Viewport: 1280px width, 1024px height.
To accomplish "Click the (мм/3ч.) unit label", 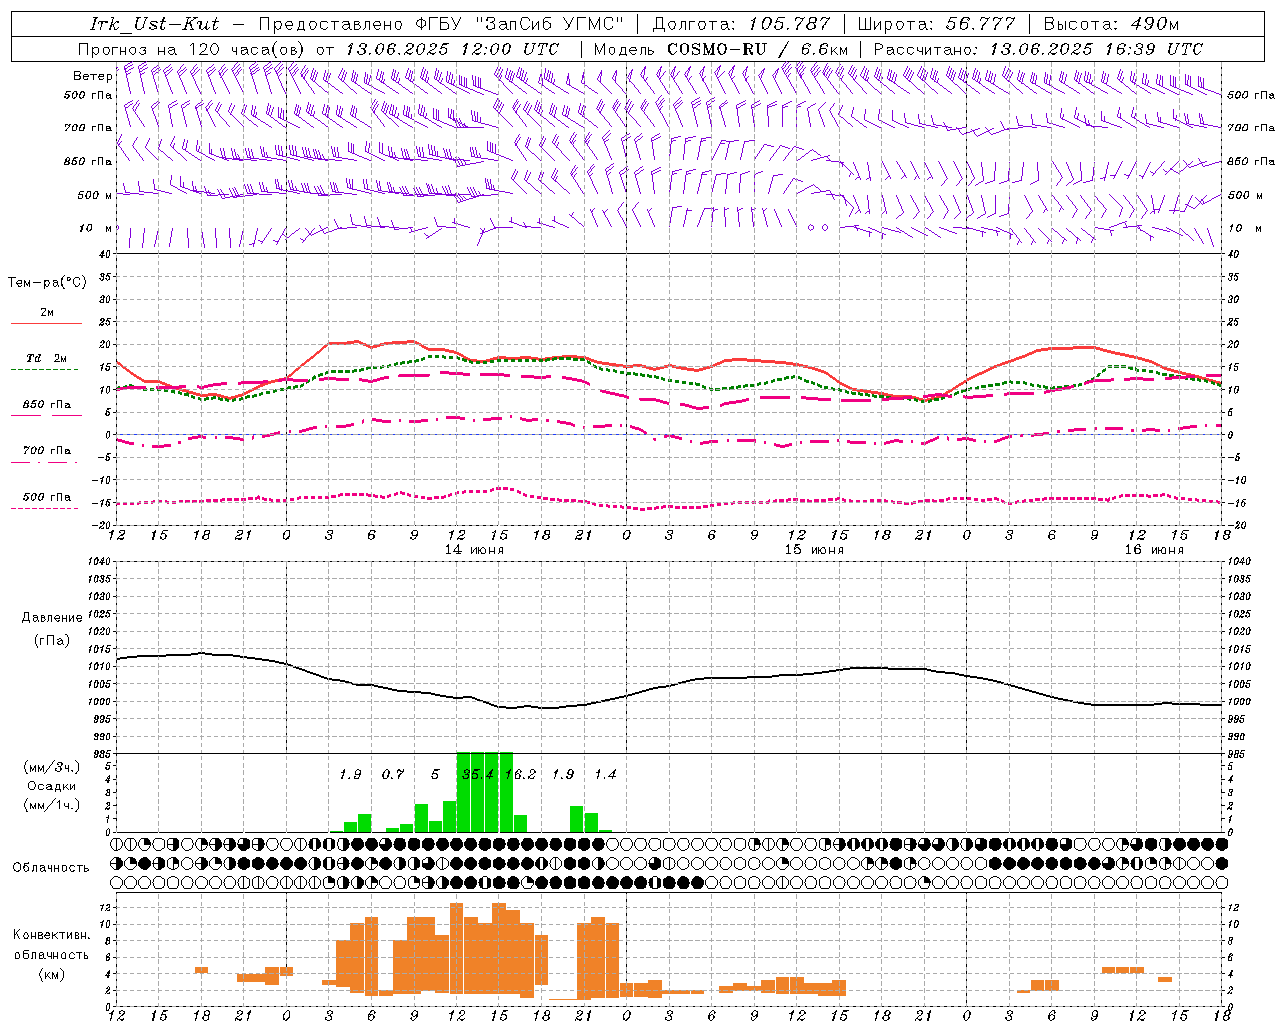I will [x=52, y=767].
